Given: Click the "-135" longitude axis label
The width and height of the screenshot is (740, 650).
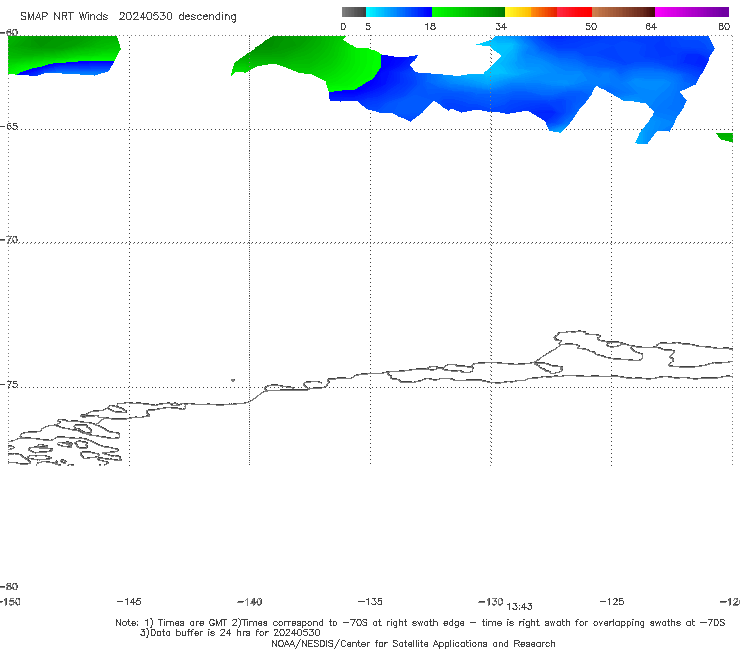Looking at the screenshot, I should coord(370,602).
